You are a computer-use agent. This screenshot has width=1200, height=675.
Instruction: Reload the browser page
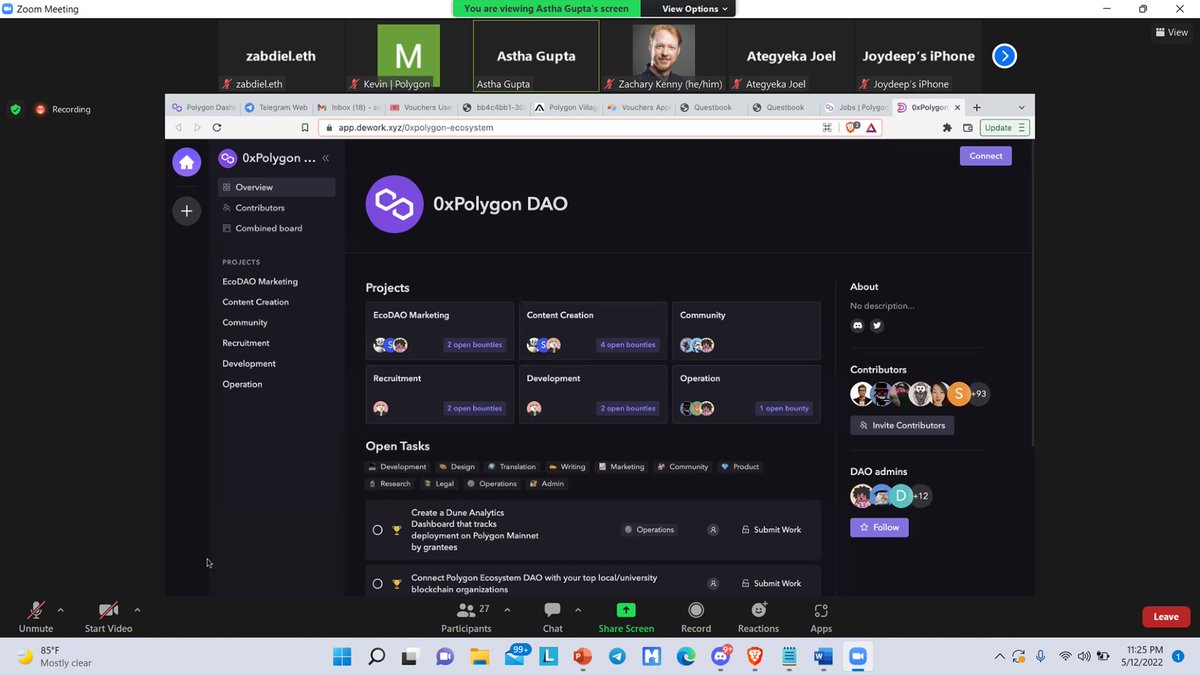[x=217, y=128]
